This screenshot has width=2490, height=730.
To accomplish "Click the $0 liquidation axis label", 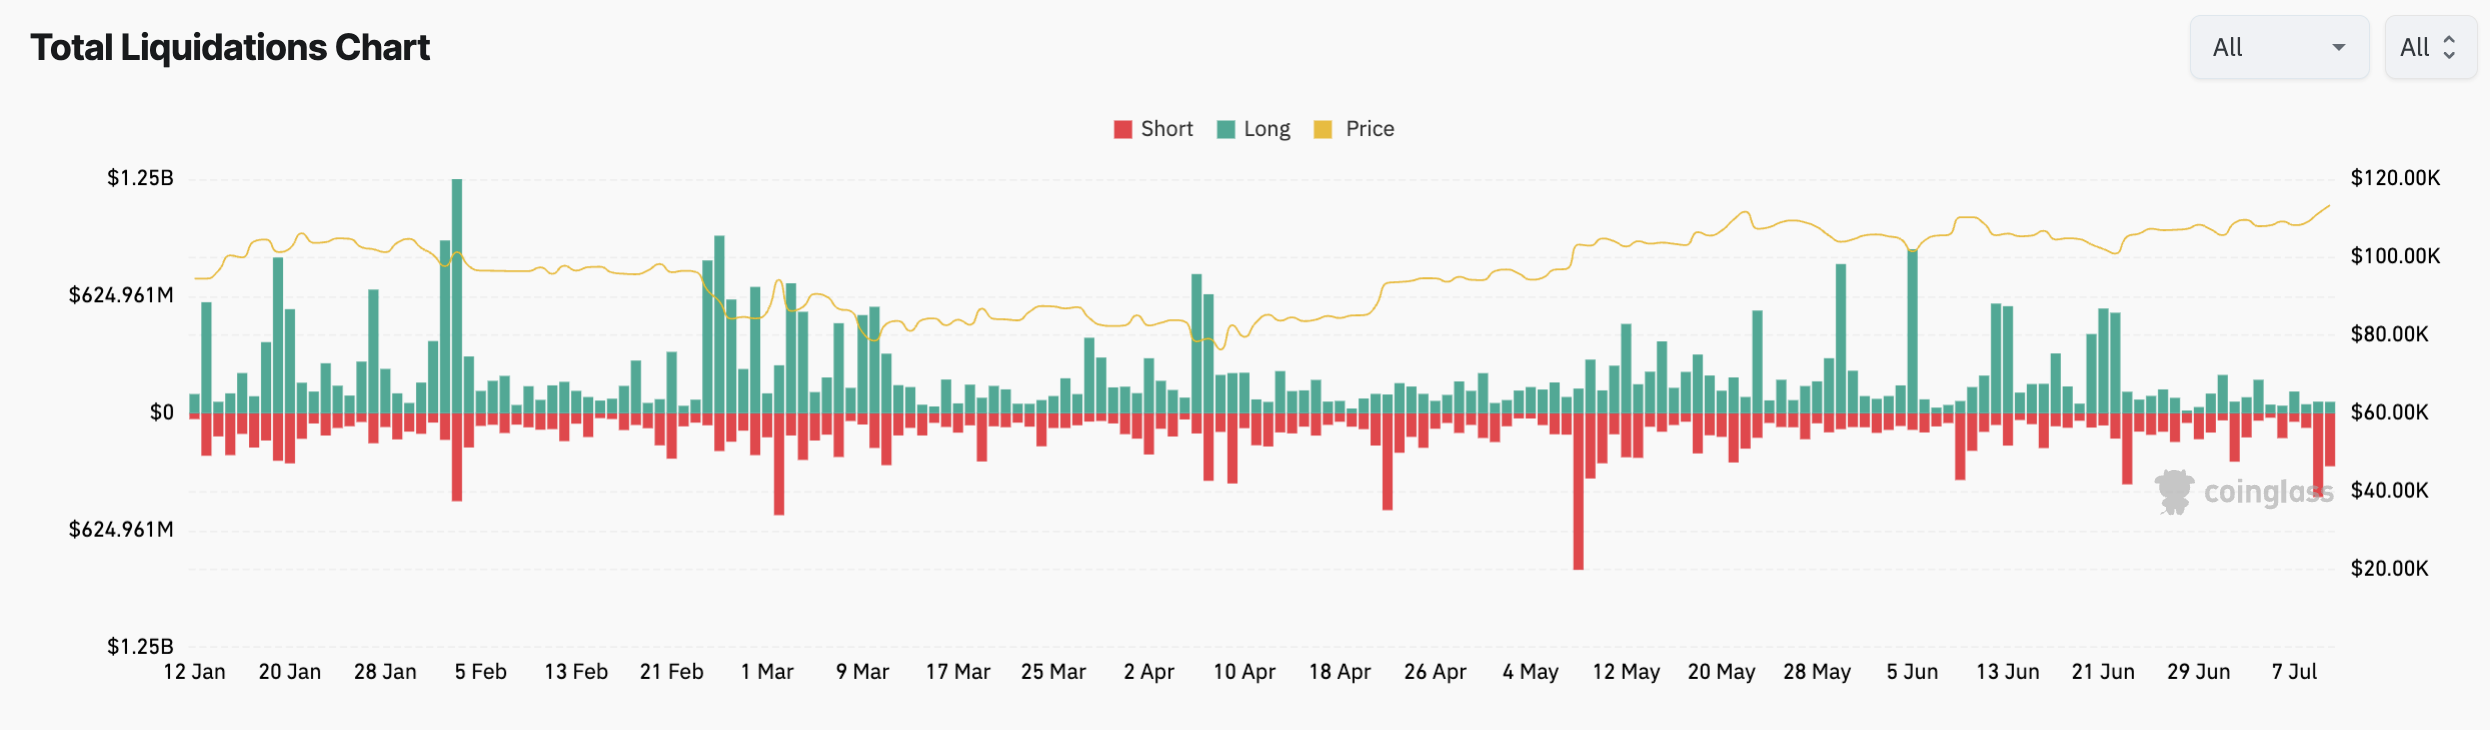I will point(161,413).
